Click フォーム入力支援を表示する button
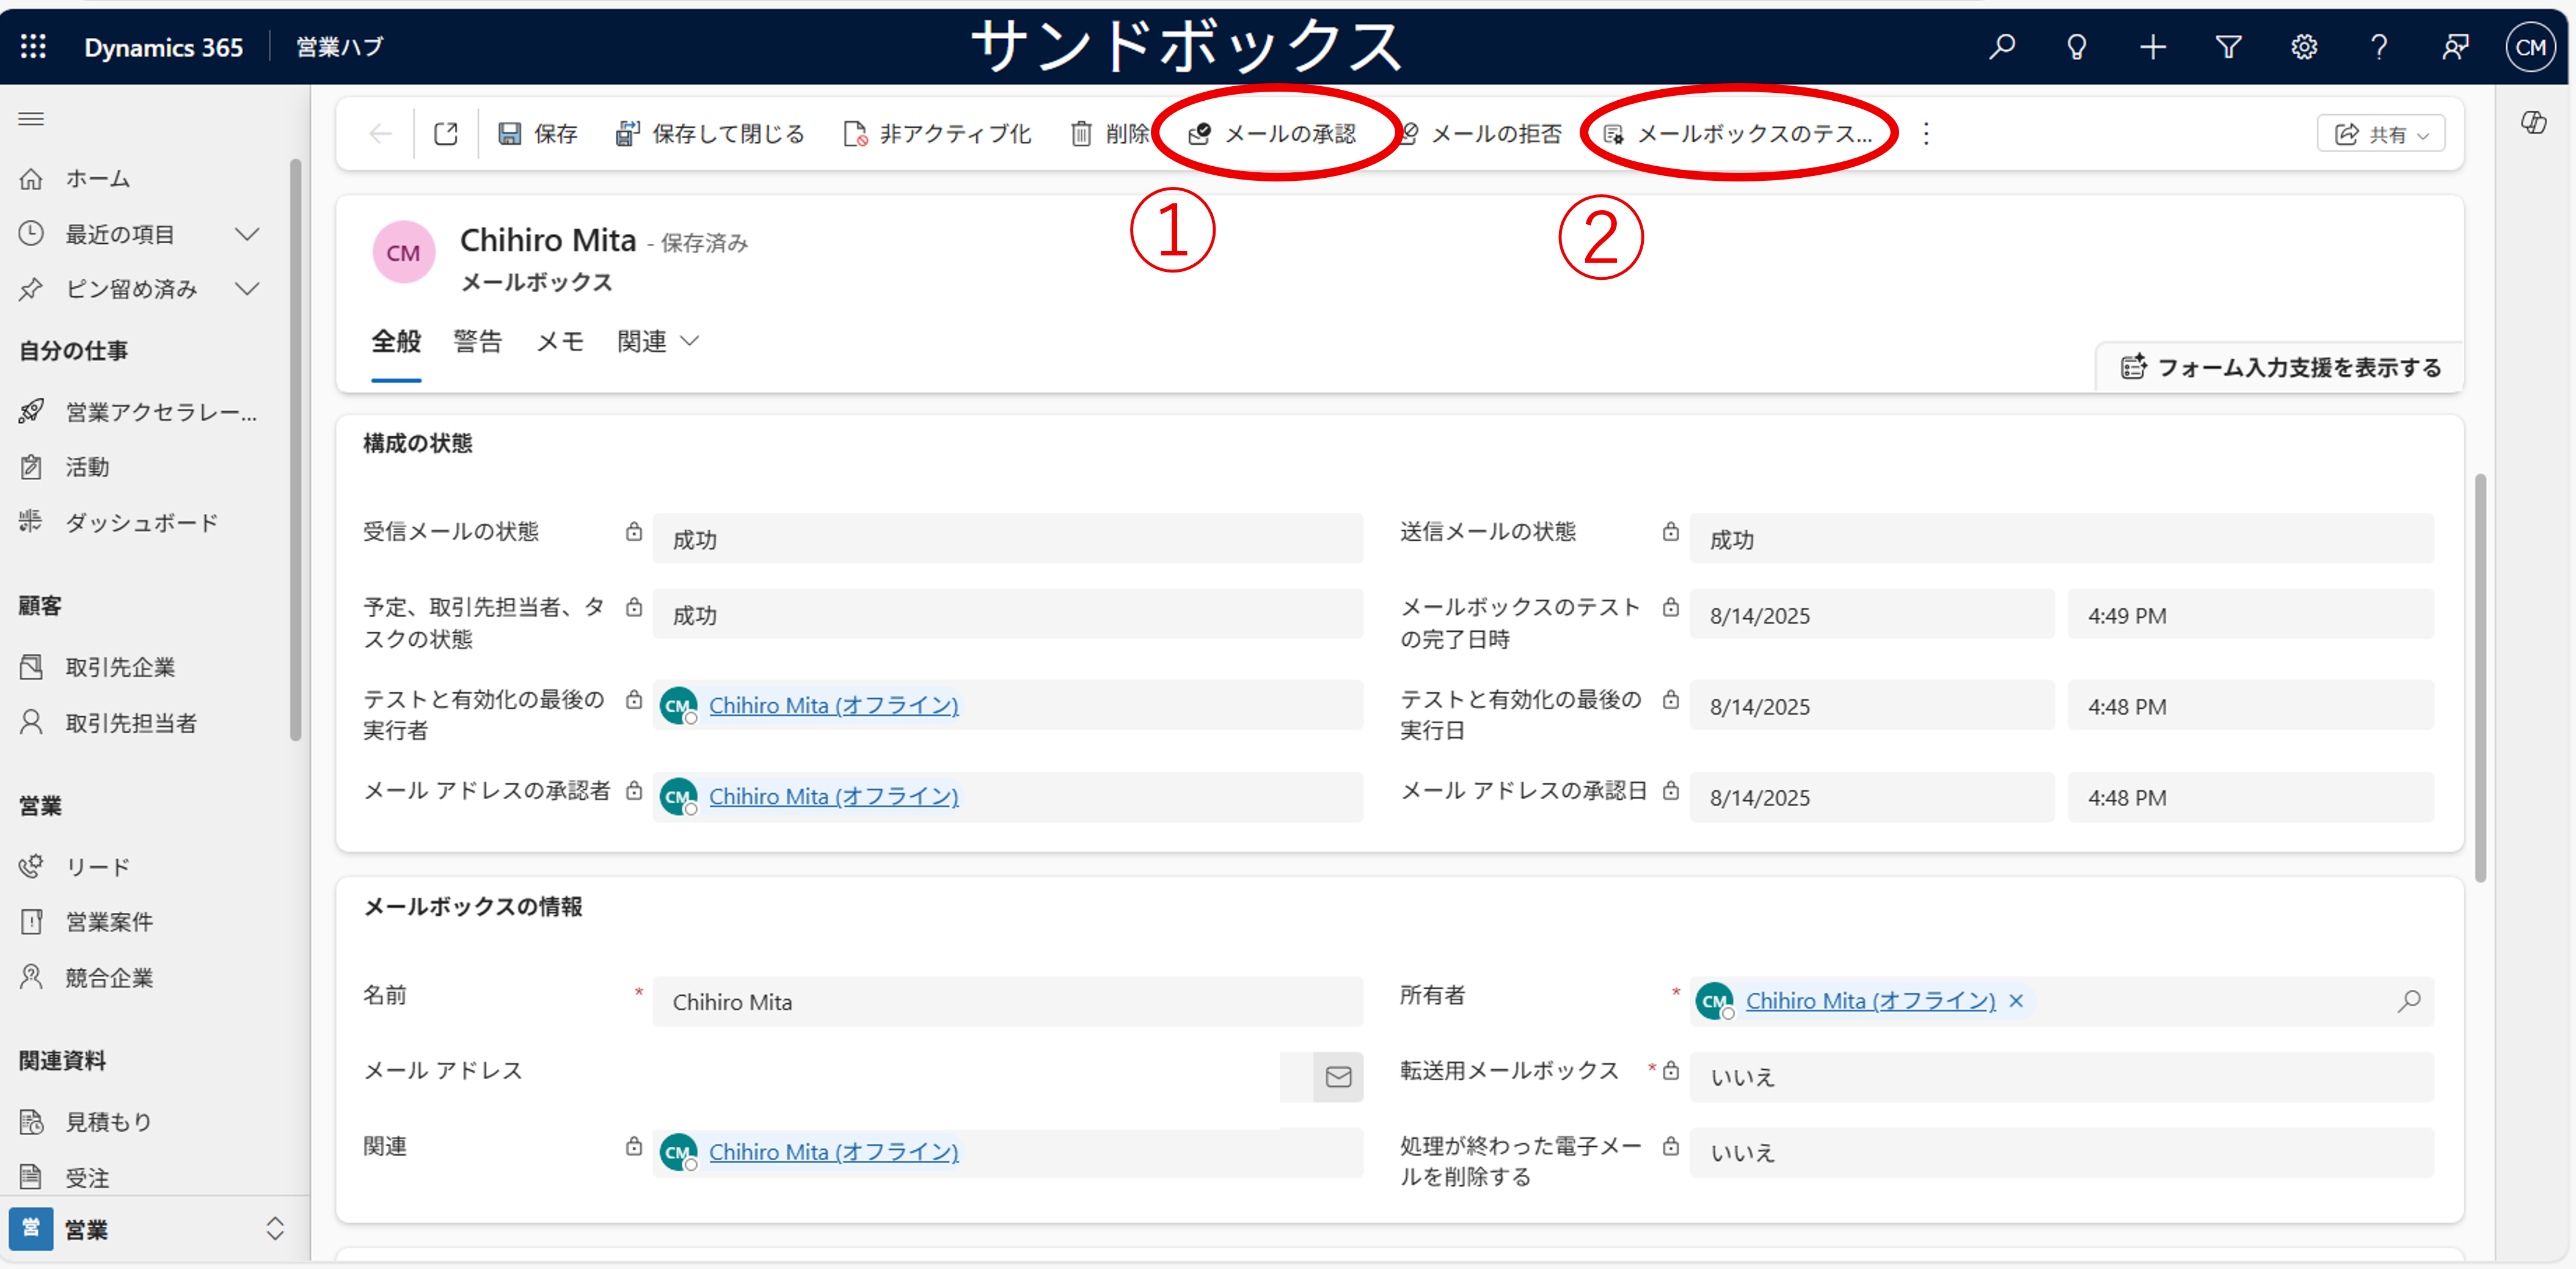The width and height of the screenshot is (2576, 1269). click(x=2280, y=368)
